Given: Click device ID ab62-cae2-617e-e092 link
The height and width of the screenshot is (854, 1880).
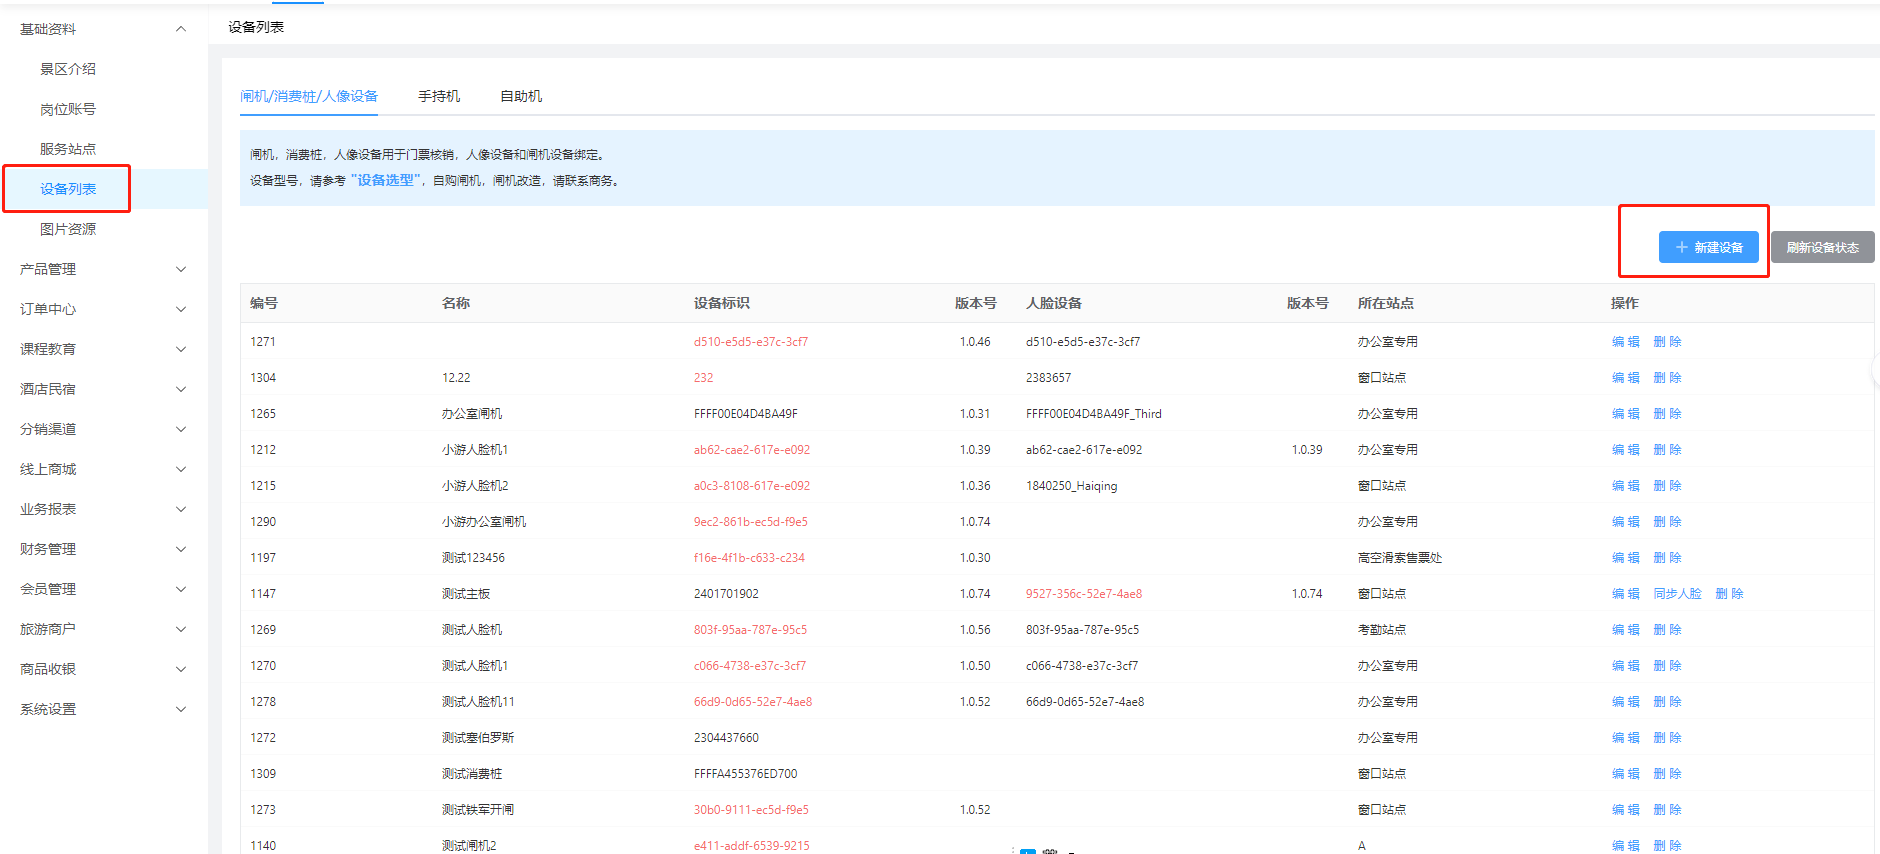Looking at the screenshot, I should pos(751,450).
